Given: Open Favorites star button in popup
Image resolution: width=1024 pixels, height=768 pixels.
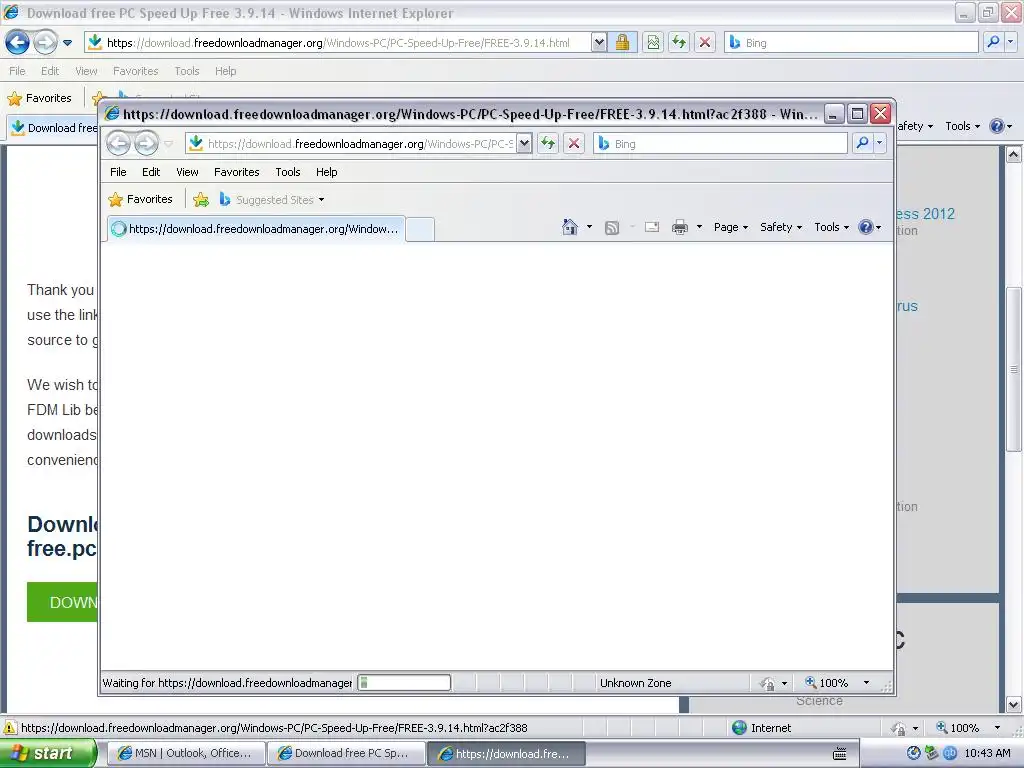Looking at the screenshot, I should tap(141, 199).
